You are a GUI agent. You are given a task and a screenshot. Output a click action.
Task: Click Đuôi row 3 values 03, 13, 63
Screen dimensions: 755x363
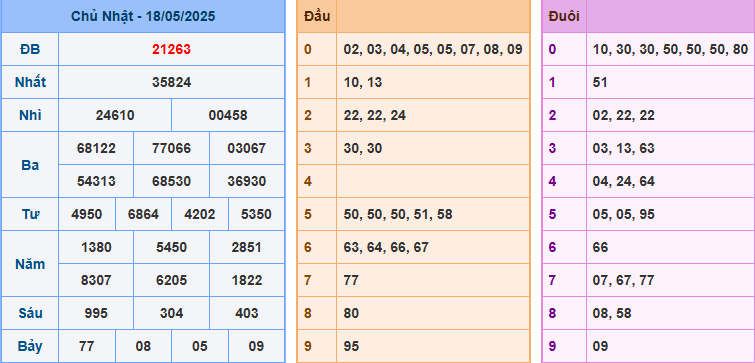tap(624, 148)
